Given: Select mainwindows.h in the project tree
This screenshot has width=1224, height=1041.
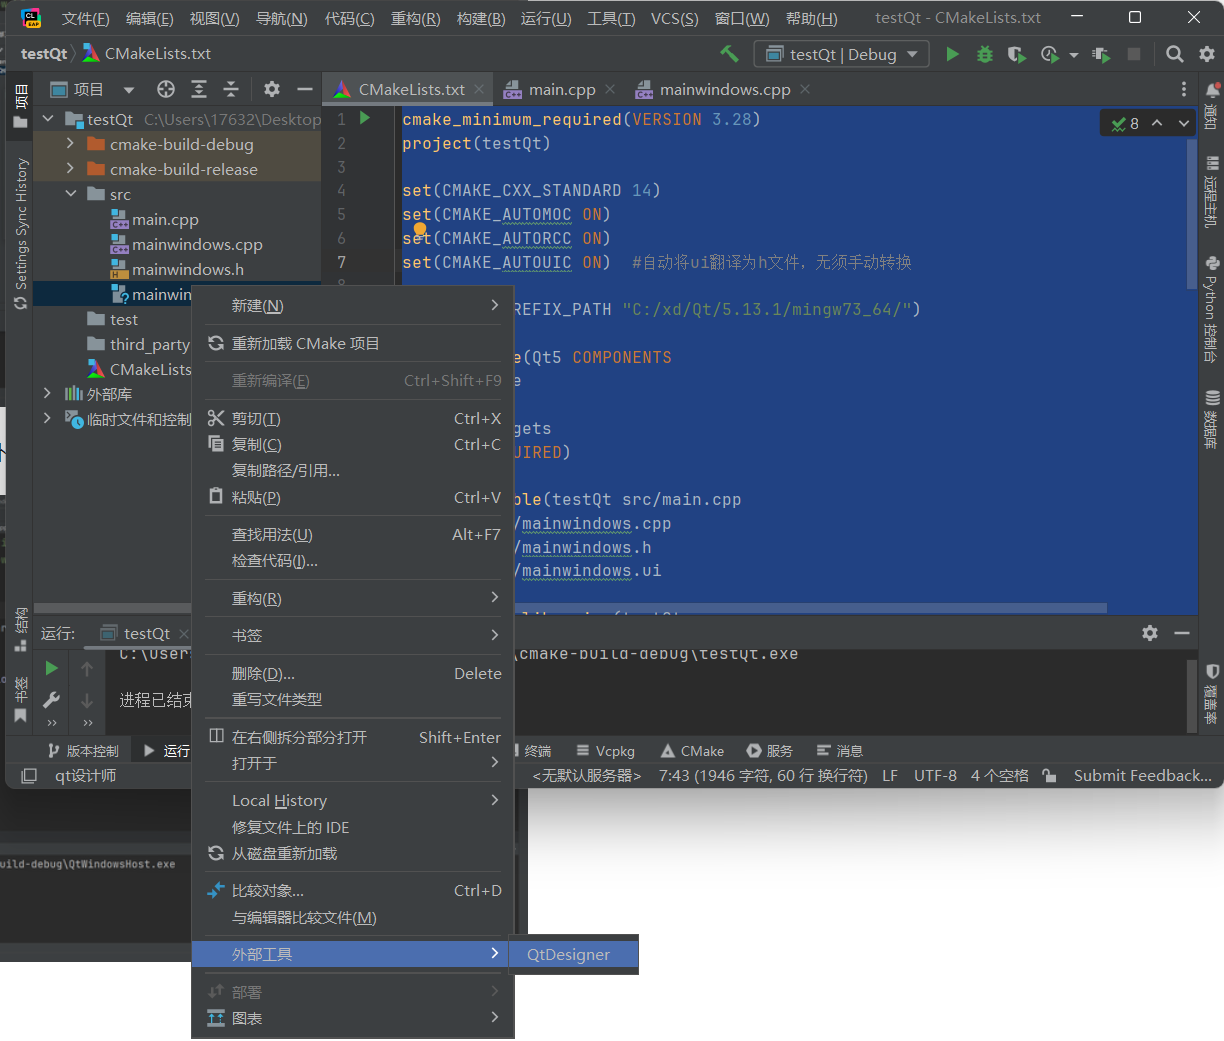Looking at the screenshot, I should tap(187, 269).
